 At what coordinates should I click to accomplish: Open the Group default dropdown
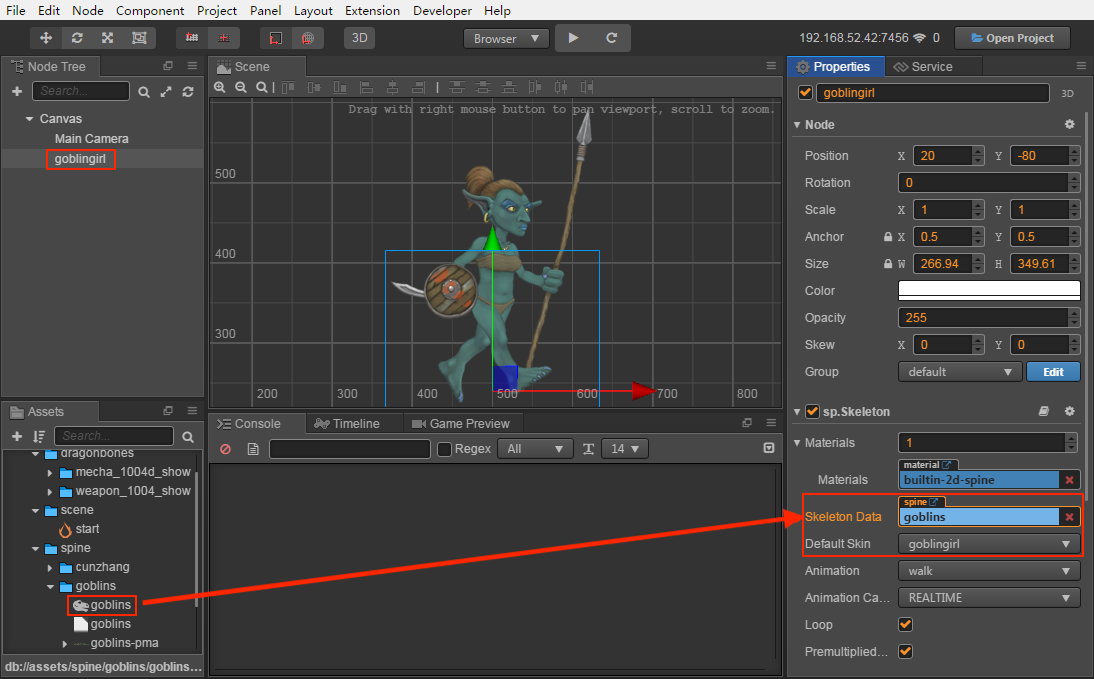(x=960, y=372)
